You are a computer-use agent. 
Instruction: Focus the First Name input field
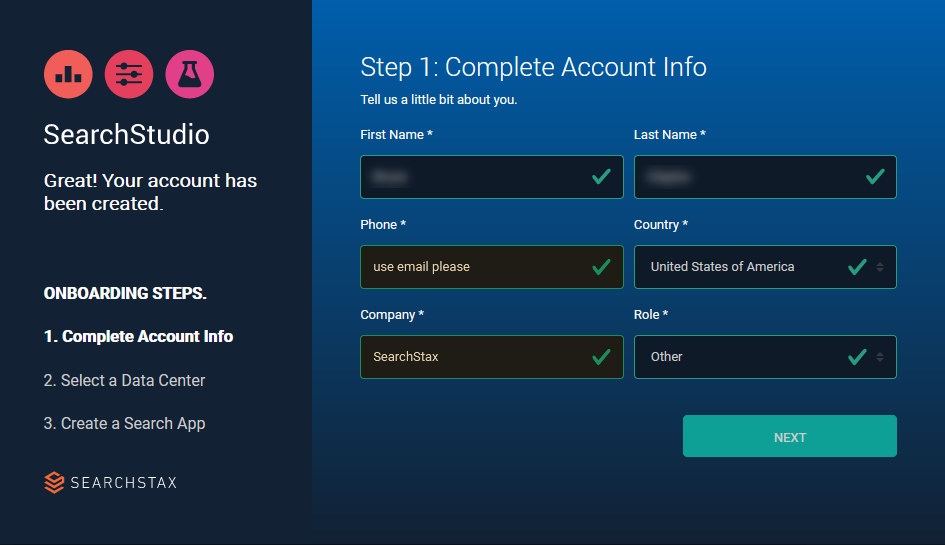492,177
